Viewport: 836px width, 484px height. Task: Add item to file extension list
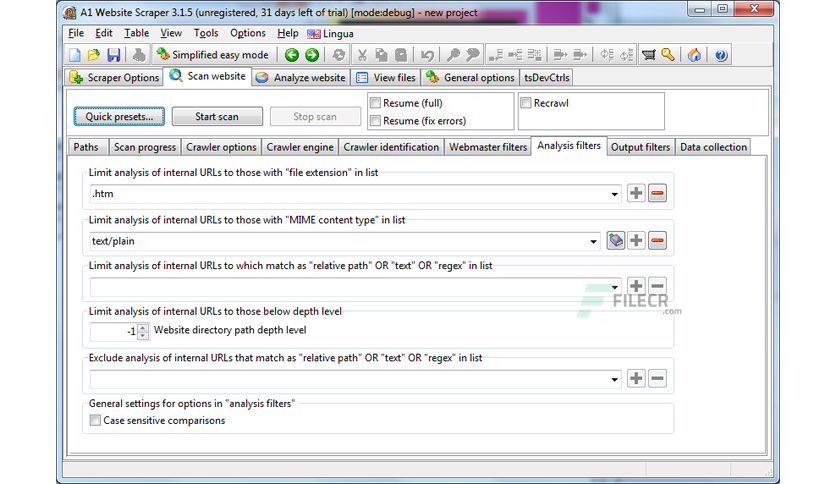pos(636,193)
